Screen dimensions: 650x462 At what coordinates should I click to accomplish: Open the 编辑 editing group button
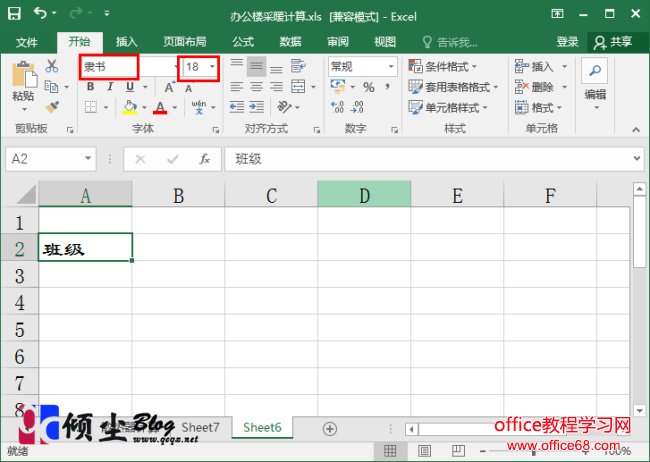coord(595,83)
